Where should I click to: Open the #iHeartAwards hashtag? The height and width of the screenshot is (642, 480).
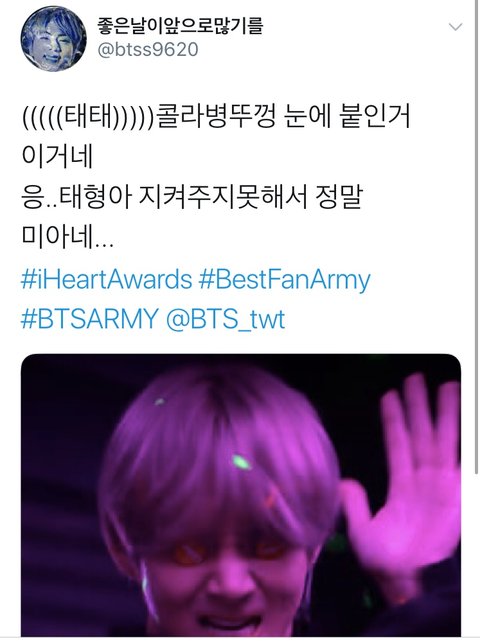pos(106,280)
